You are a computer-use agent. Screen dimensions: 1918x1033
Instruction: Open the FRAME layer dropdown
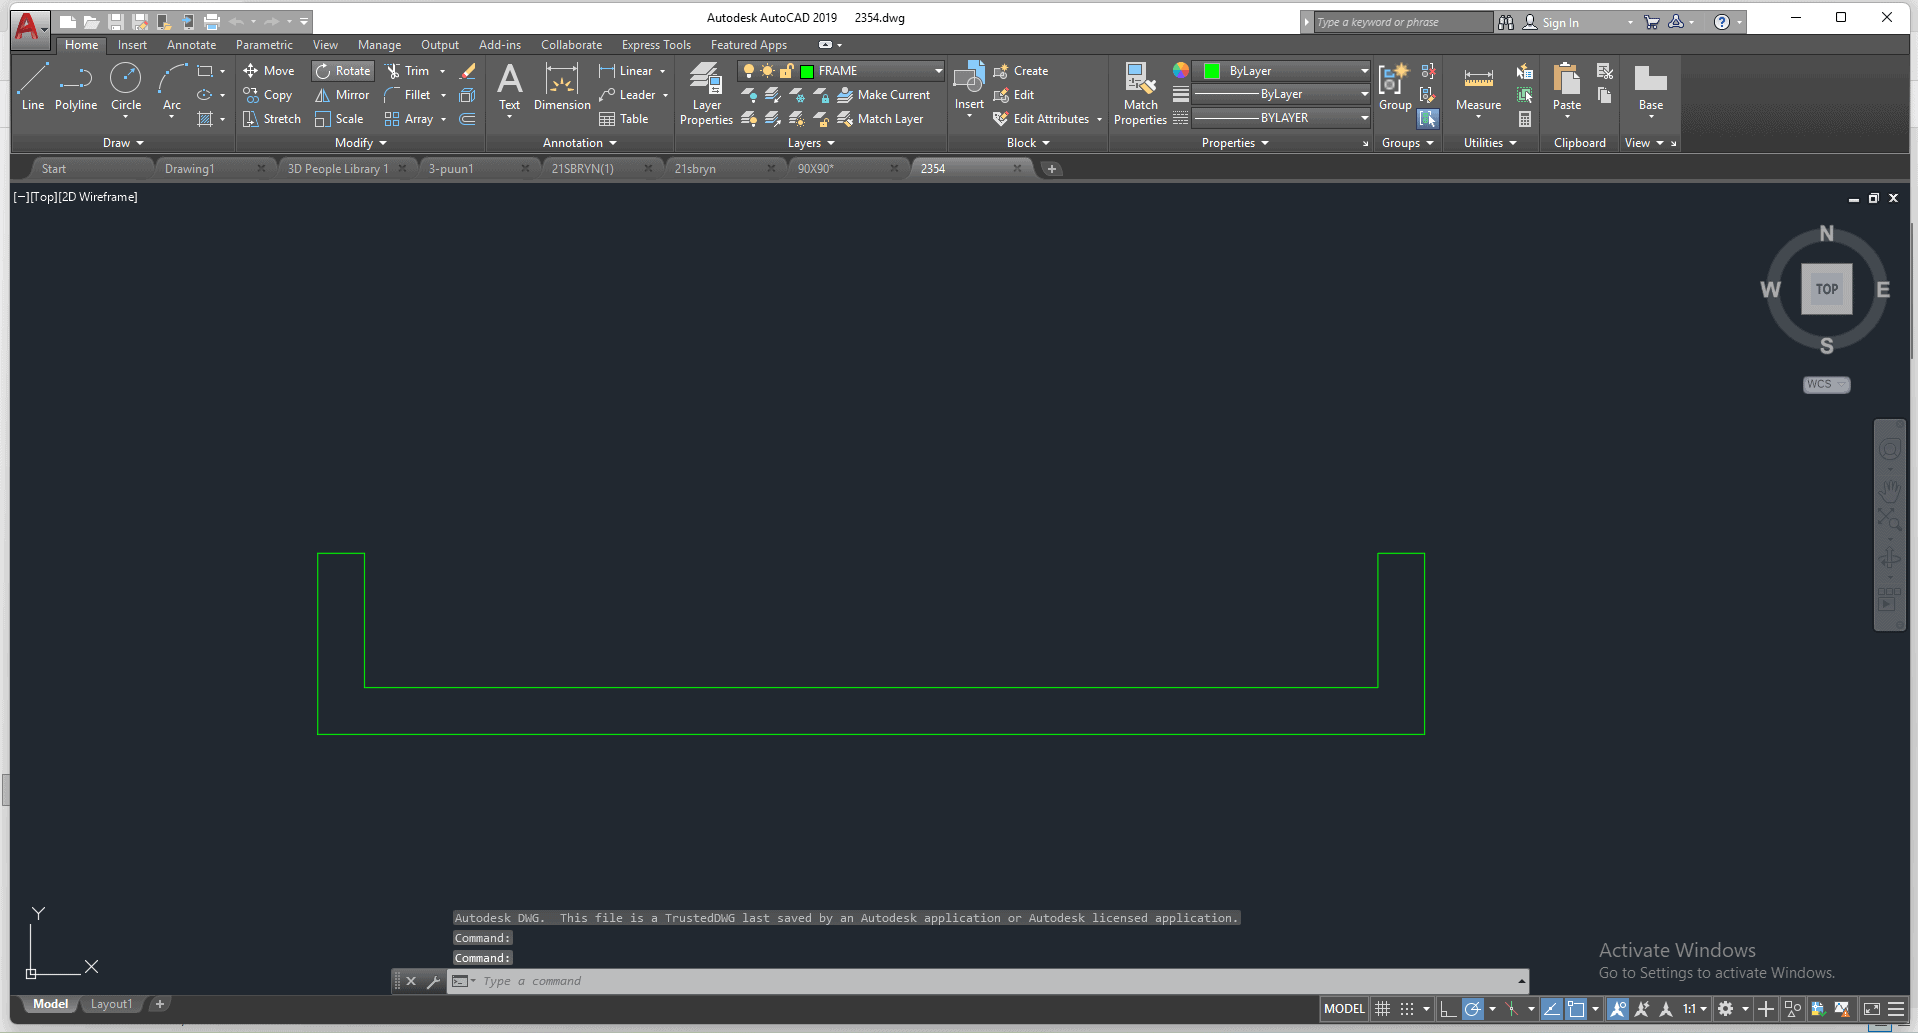[x=937, y=71]
